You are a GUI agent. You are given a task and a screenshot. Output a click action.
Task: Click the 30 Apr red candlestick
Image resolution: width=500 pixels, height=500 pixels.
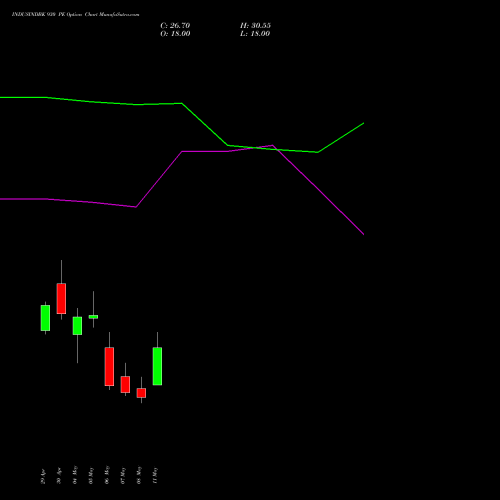[x=61, y=298]
